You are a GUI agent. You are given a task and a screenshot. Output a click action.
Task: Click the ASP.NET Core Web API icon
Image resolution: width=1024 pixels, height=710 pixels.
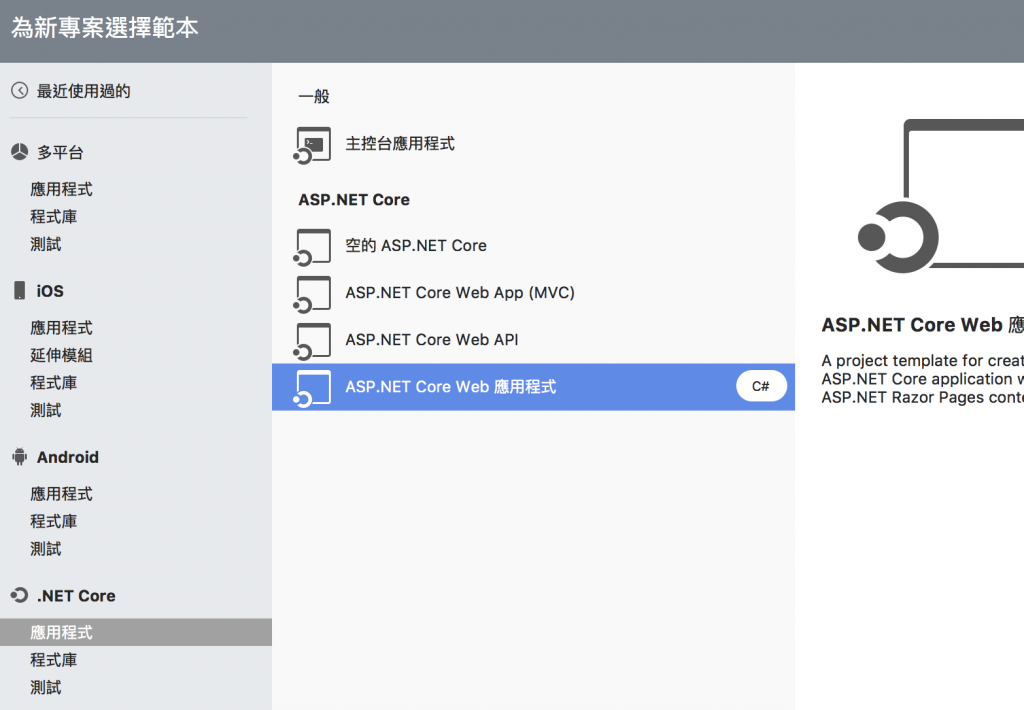coord(312,340)
